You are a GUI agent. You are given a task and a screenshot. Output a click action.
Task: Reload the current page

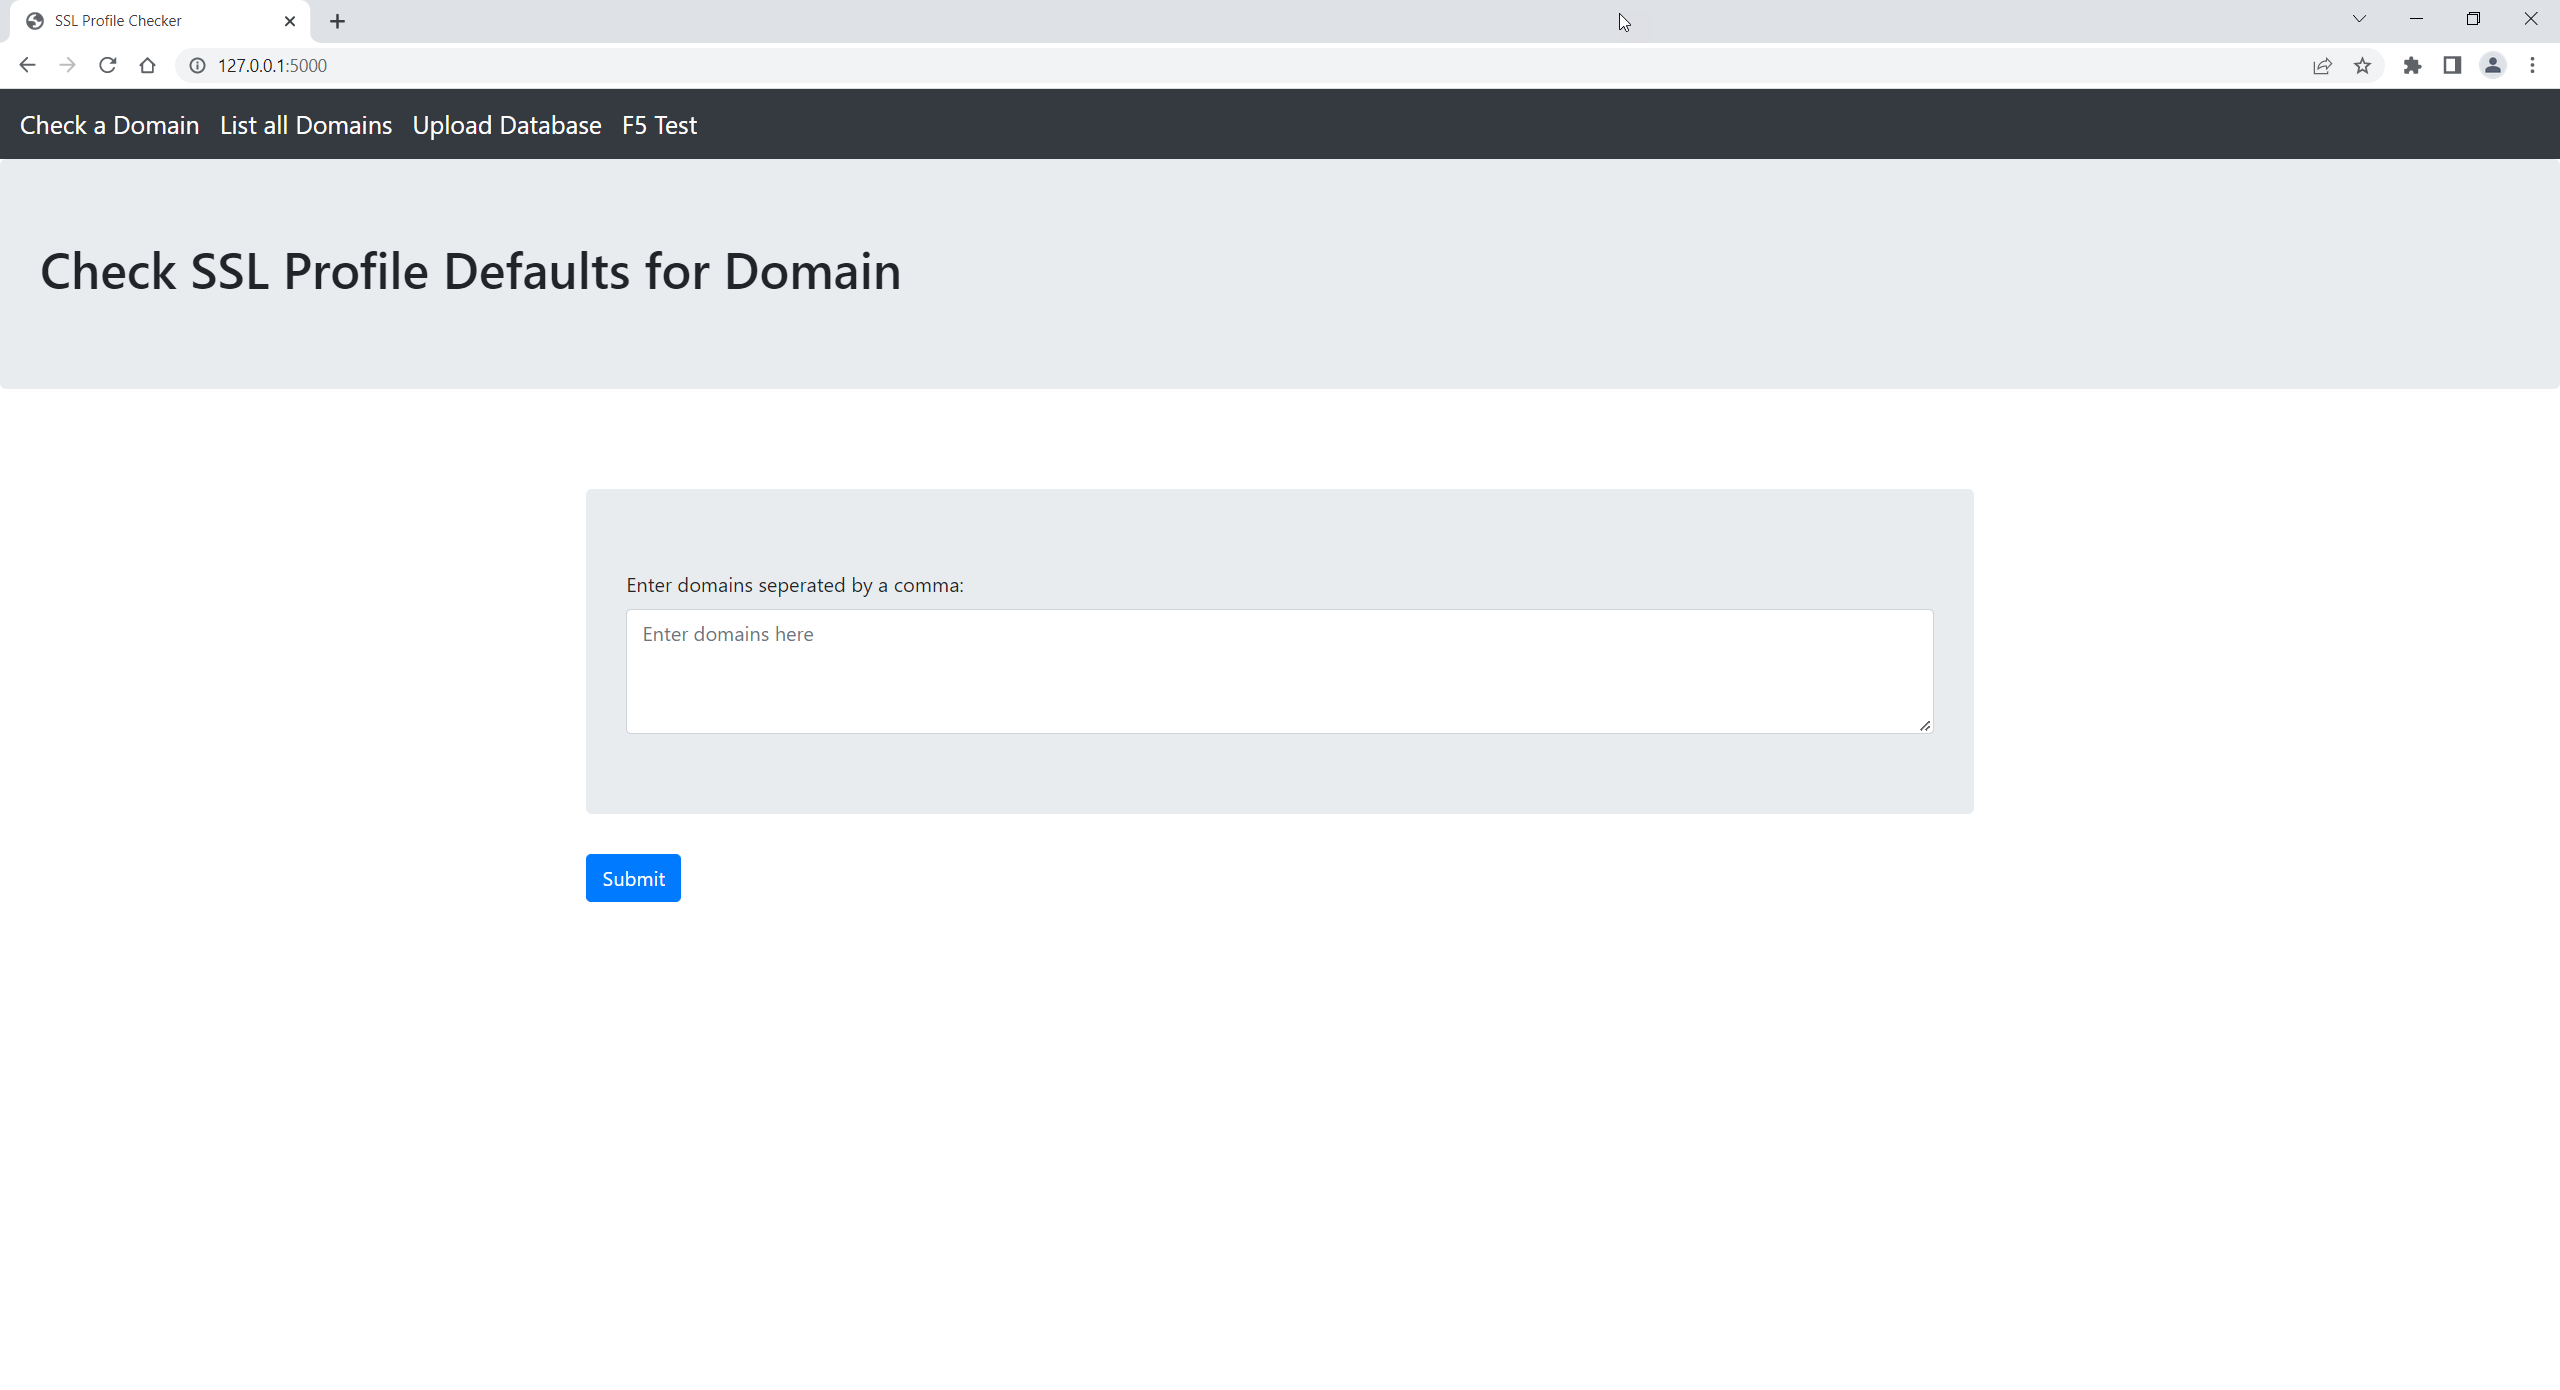click(107, 65)
